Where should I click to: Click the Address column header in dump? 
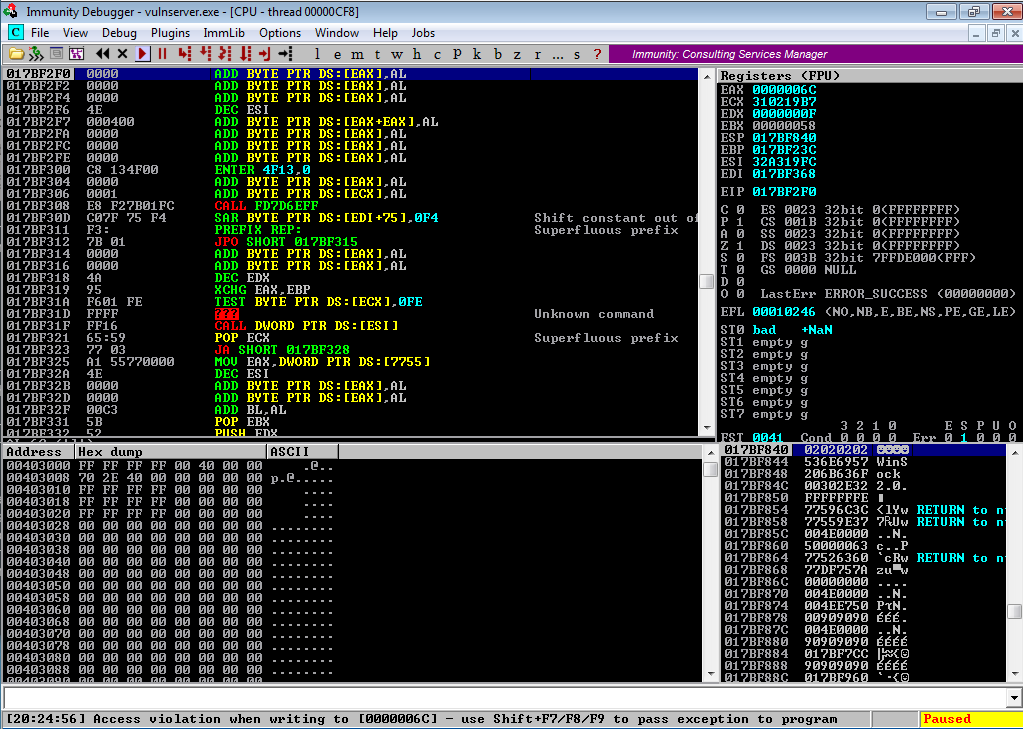coord(38,452)
